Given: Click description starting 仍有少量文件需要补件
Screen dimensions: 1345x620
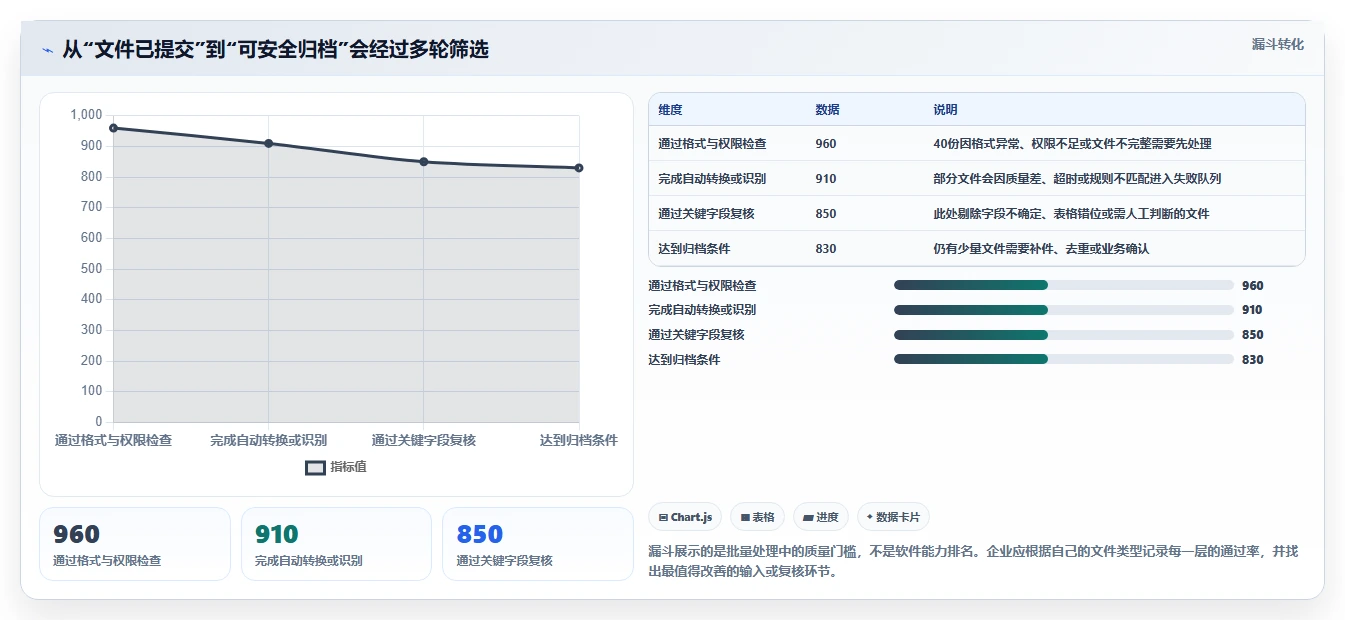Looking at the screenshot, I should (1041, 249).
